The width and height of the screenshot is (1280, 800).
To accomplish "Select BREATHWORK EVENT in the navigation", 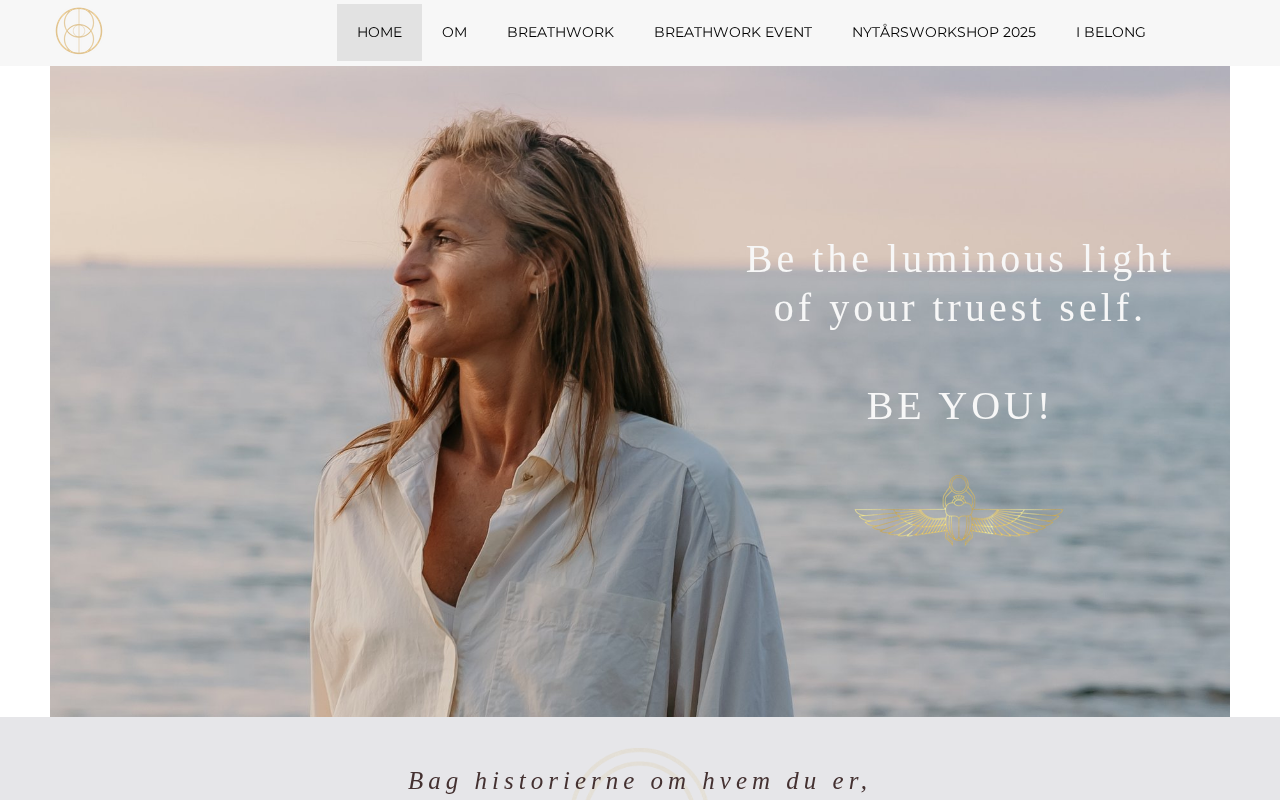I will pyautogui.click(x=733, y=32).
